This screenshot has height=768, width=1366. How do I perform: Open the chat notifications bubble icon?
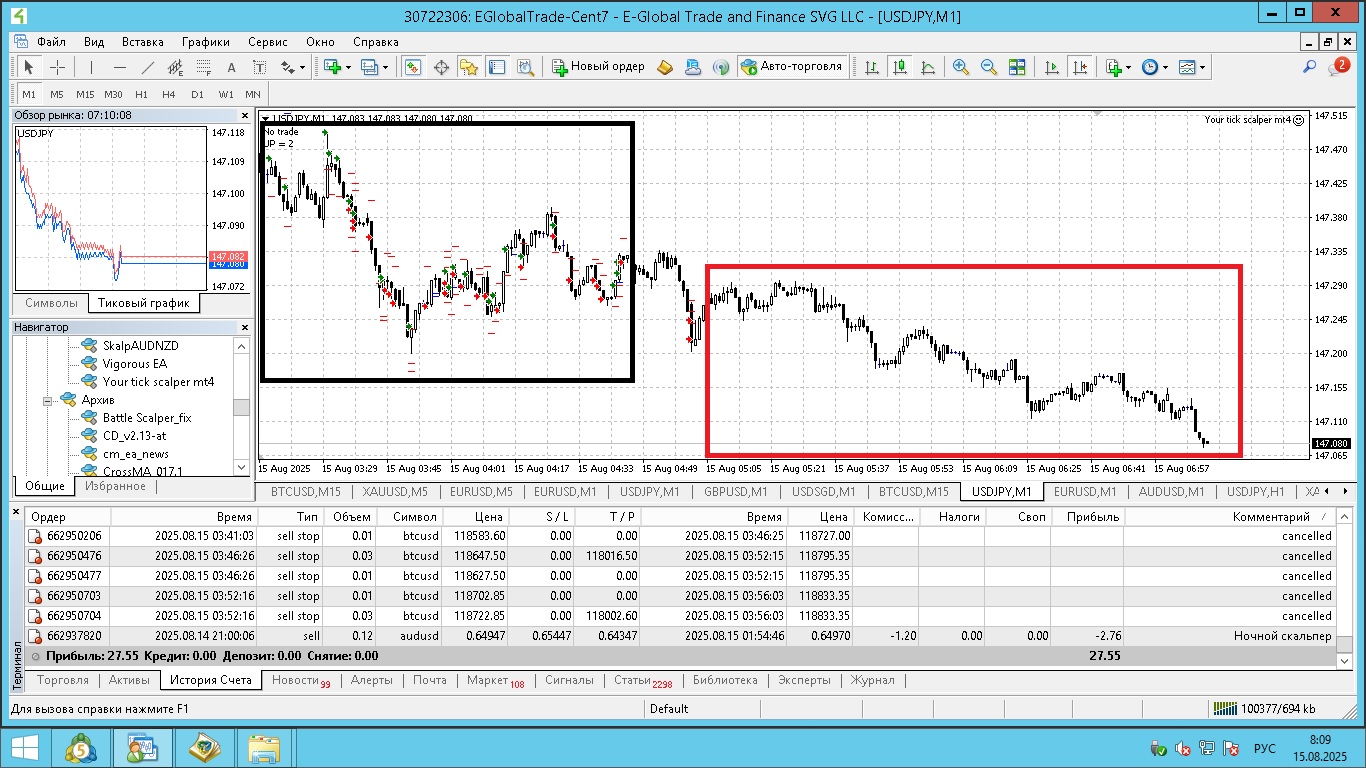click(x=1340, y=66)
